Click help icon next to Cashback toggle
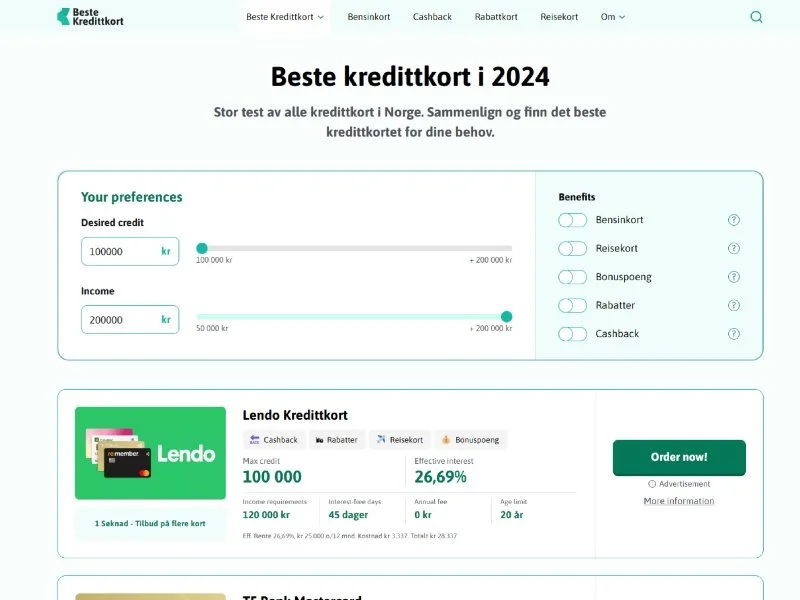The height and width of the screenshot is (600, 800). [x=733, y=334]
